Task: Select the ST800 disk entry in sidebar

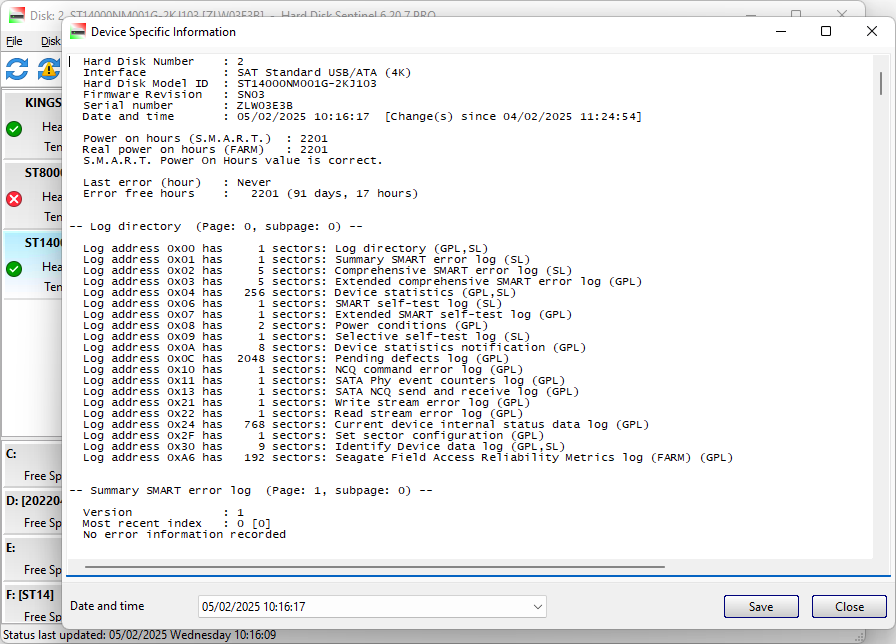Action: tap(33, 195)
